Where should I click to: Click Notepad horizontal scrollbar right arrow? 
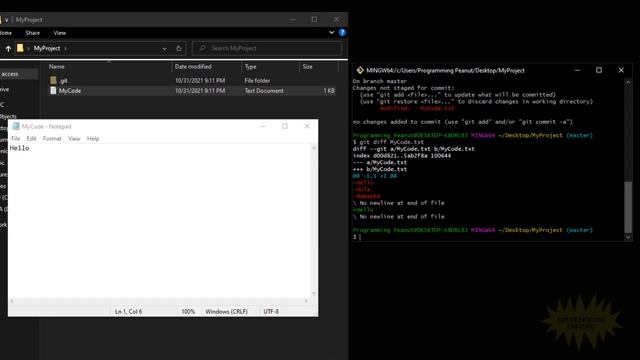(306, 301)
